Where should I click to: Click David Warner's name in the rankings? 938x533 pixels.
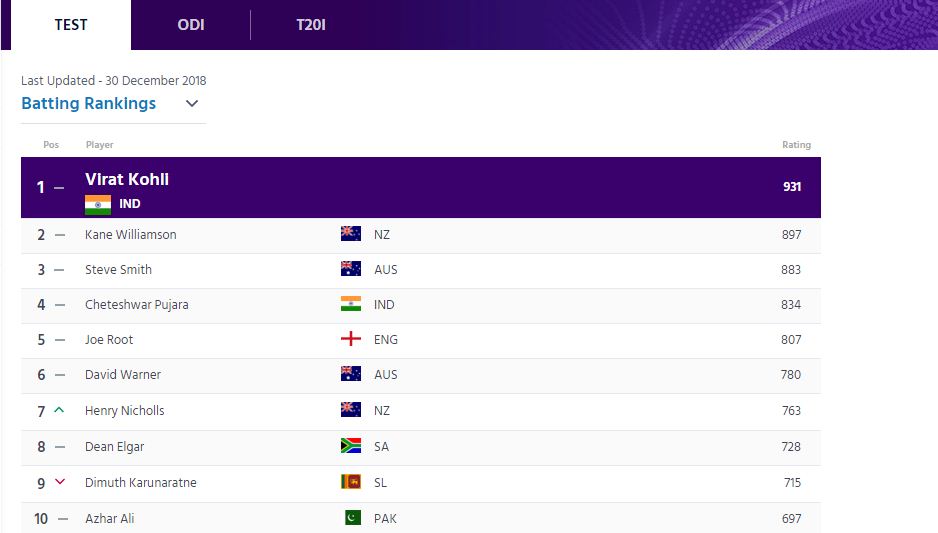coord(123,374)
